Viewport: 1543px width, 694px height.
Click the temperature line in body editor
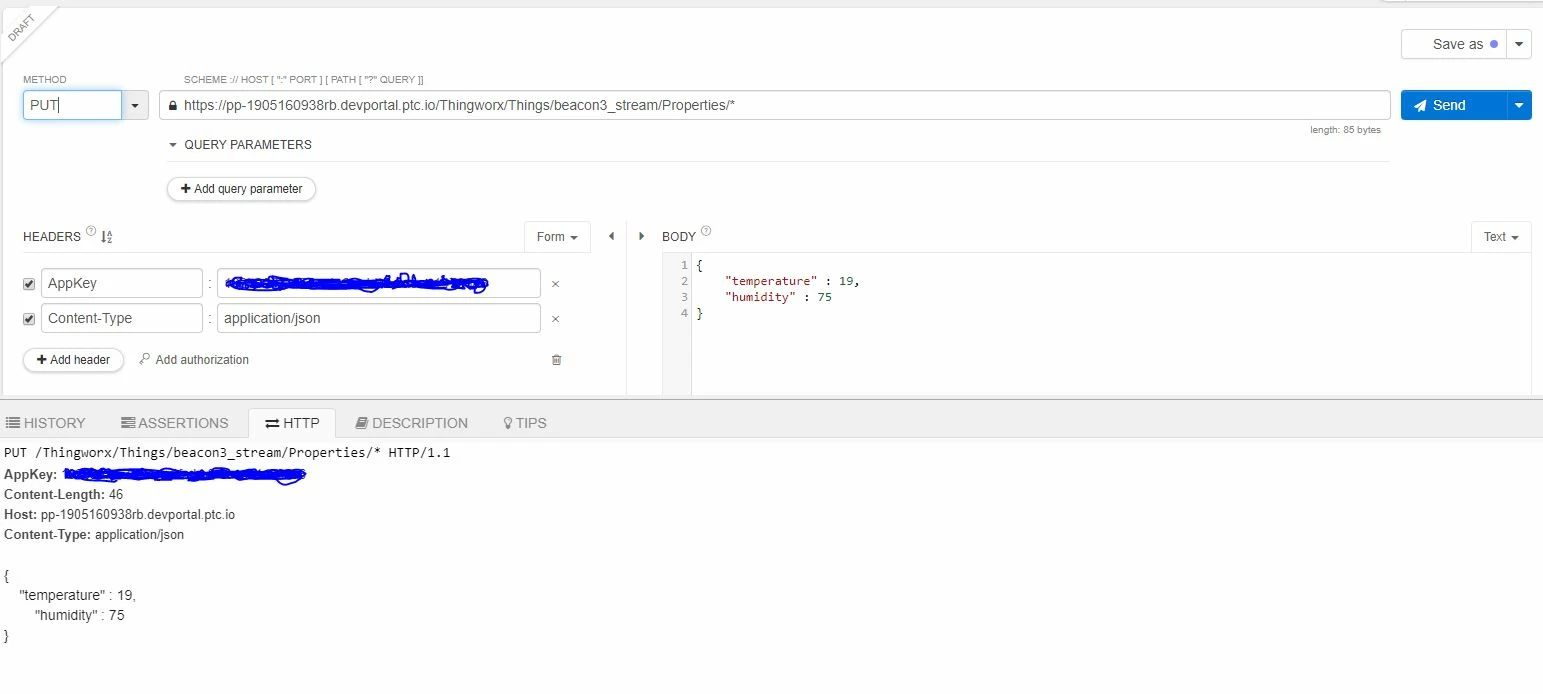click(x=792, y=281)
